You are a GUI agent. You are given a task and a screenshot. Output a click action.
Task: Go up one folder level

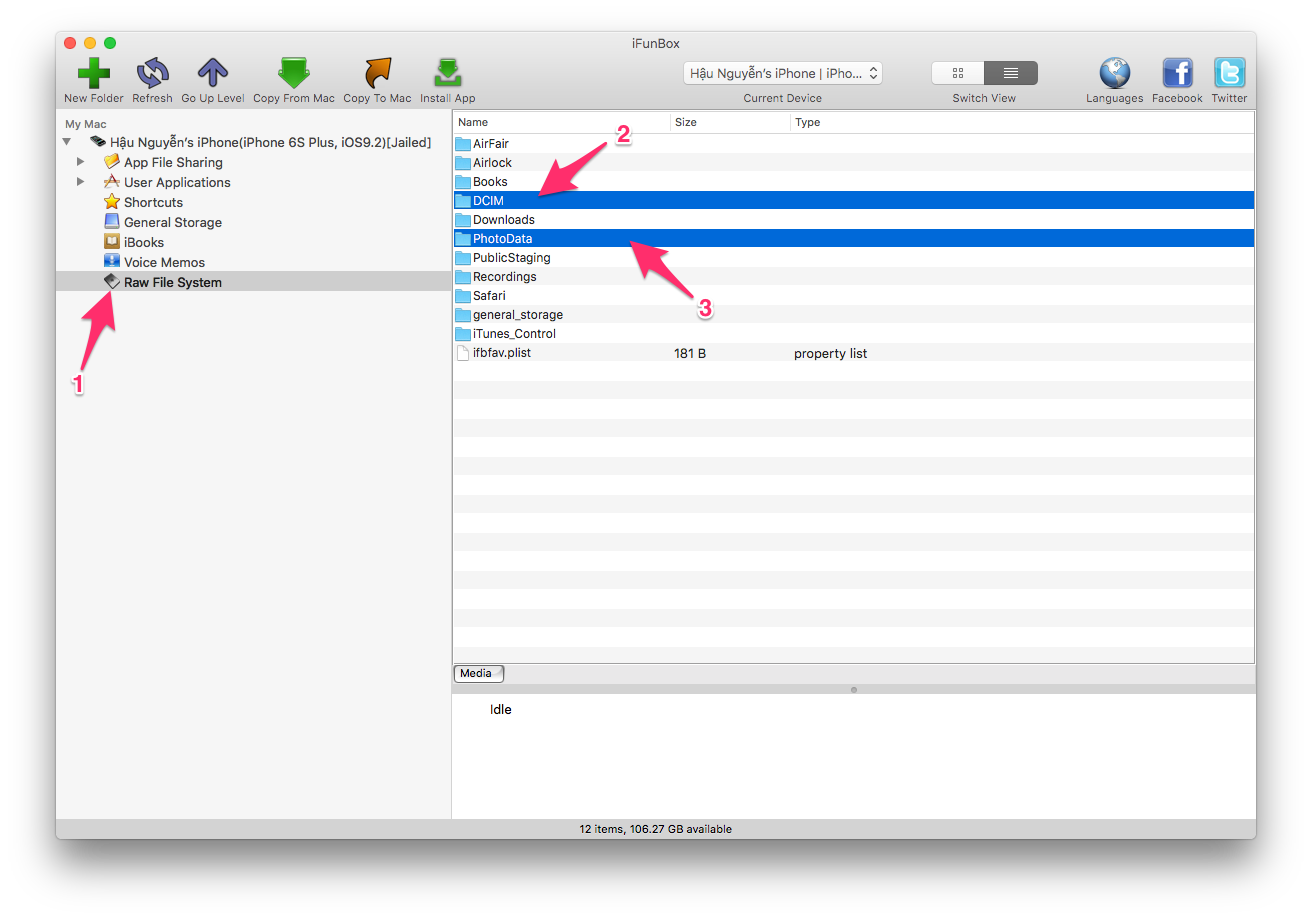[212, 74]
